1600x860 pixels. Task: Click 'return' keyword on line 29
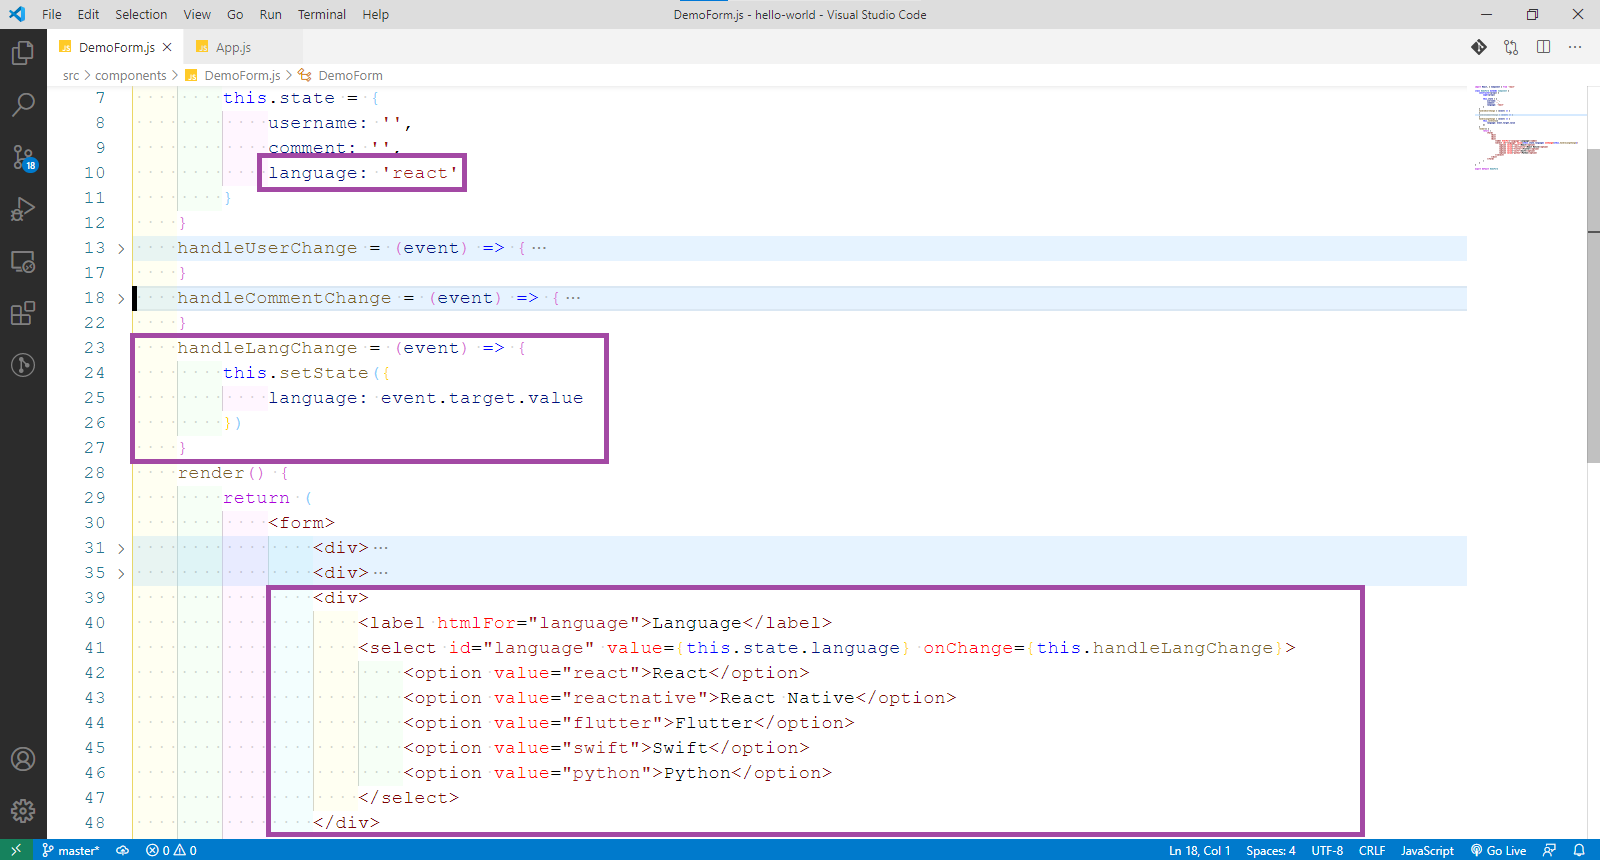(256, 498)
